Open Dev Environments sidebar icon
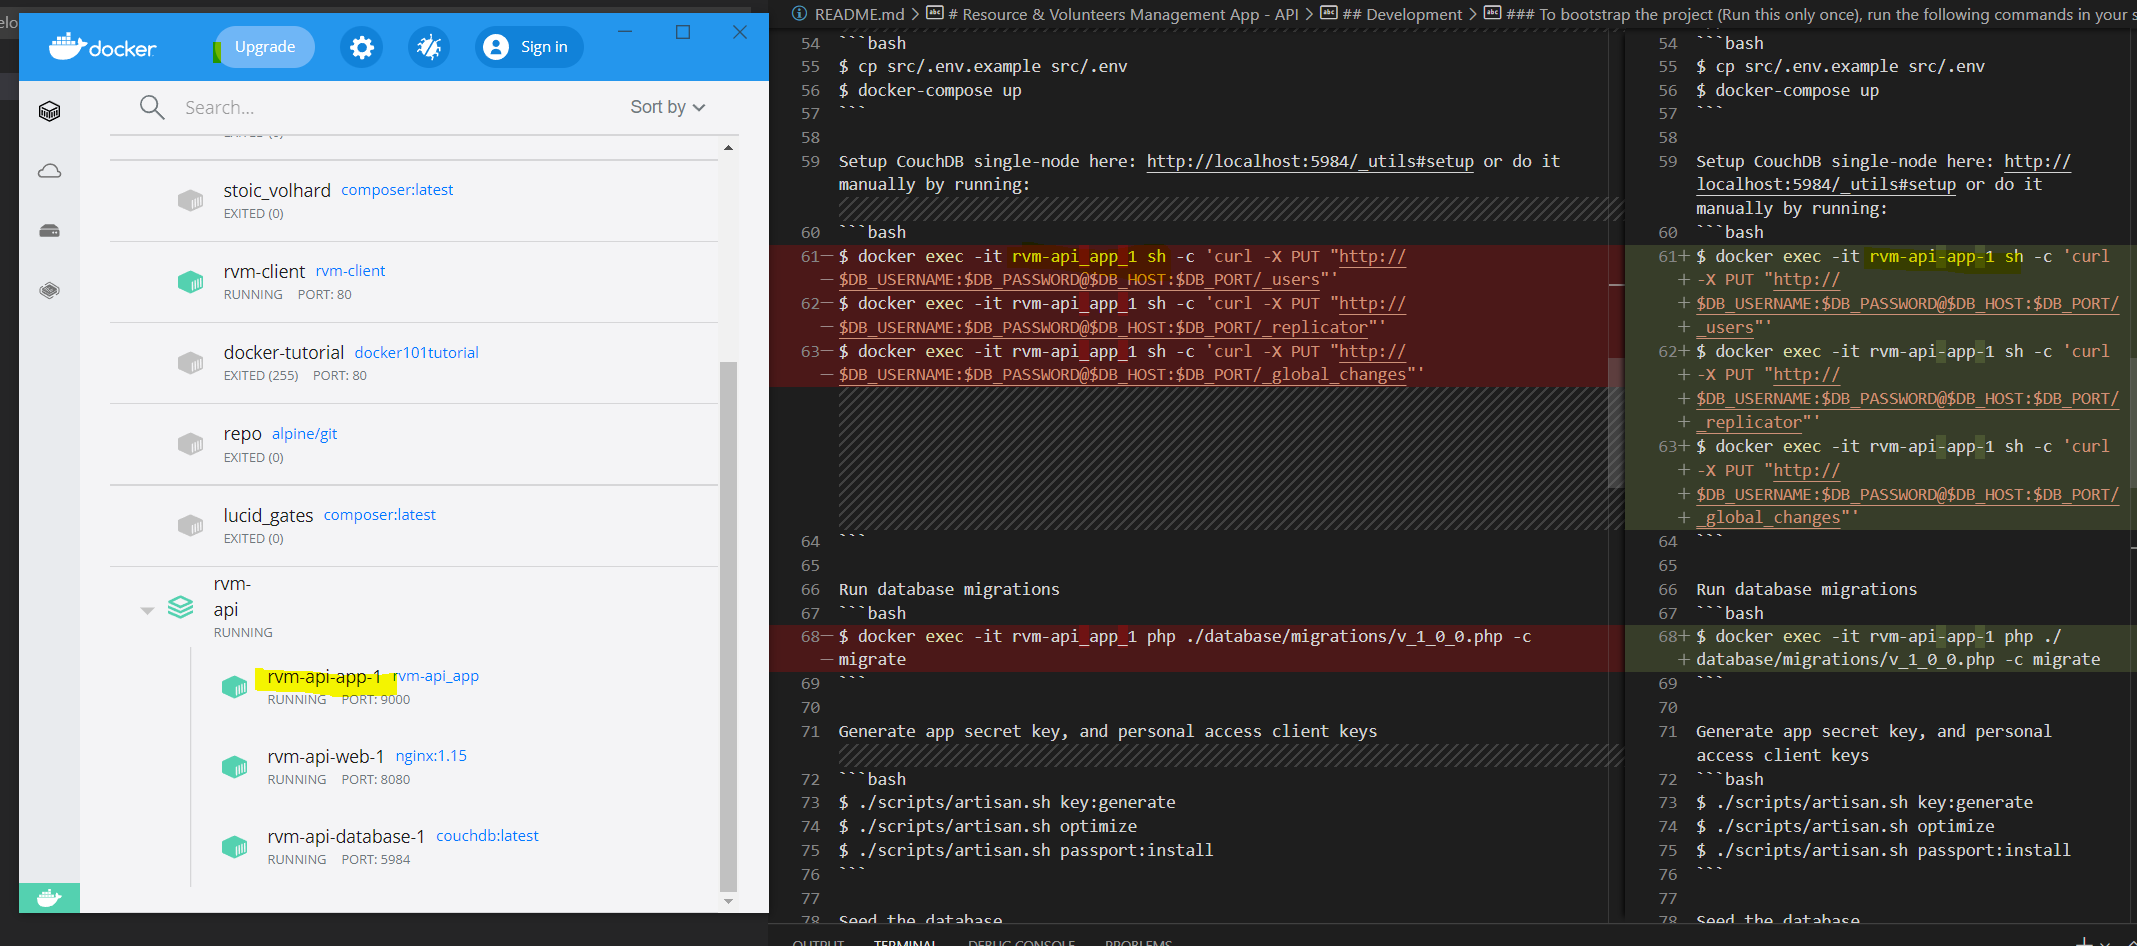The width and height of the screenshot is (2137, 946). click(x=49, y=291)
